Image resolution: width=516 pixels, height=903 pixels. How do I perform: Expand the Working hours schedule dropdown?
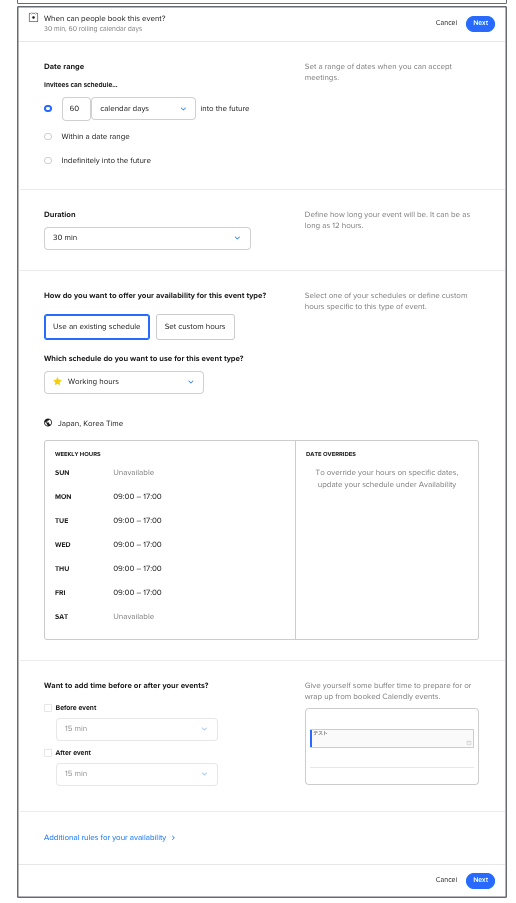click(x=124, y=382)
